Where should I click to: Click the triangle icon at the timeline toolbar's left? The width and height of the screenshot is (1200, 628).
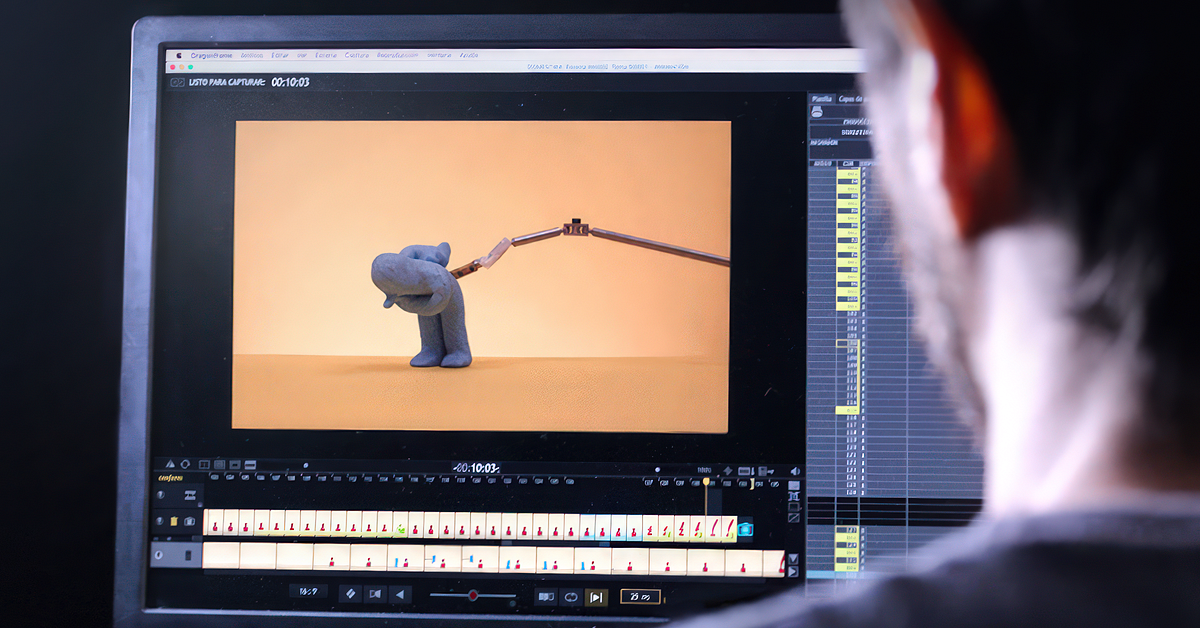(170, 464)
